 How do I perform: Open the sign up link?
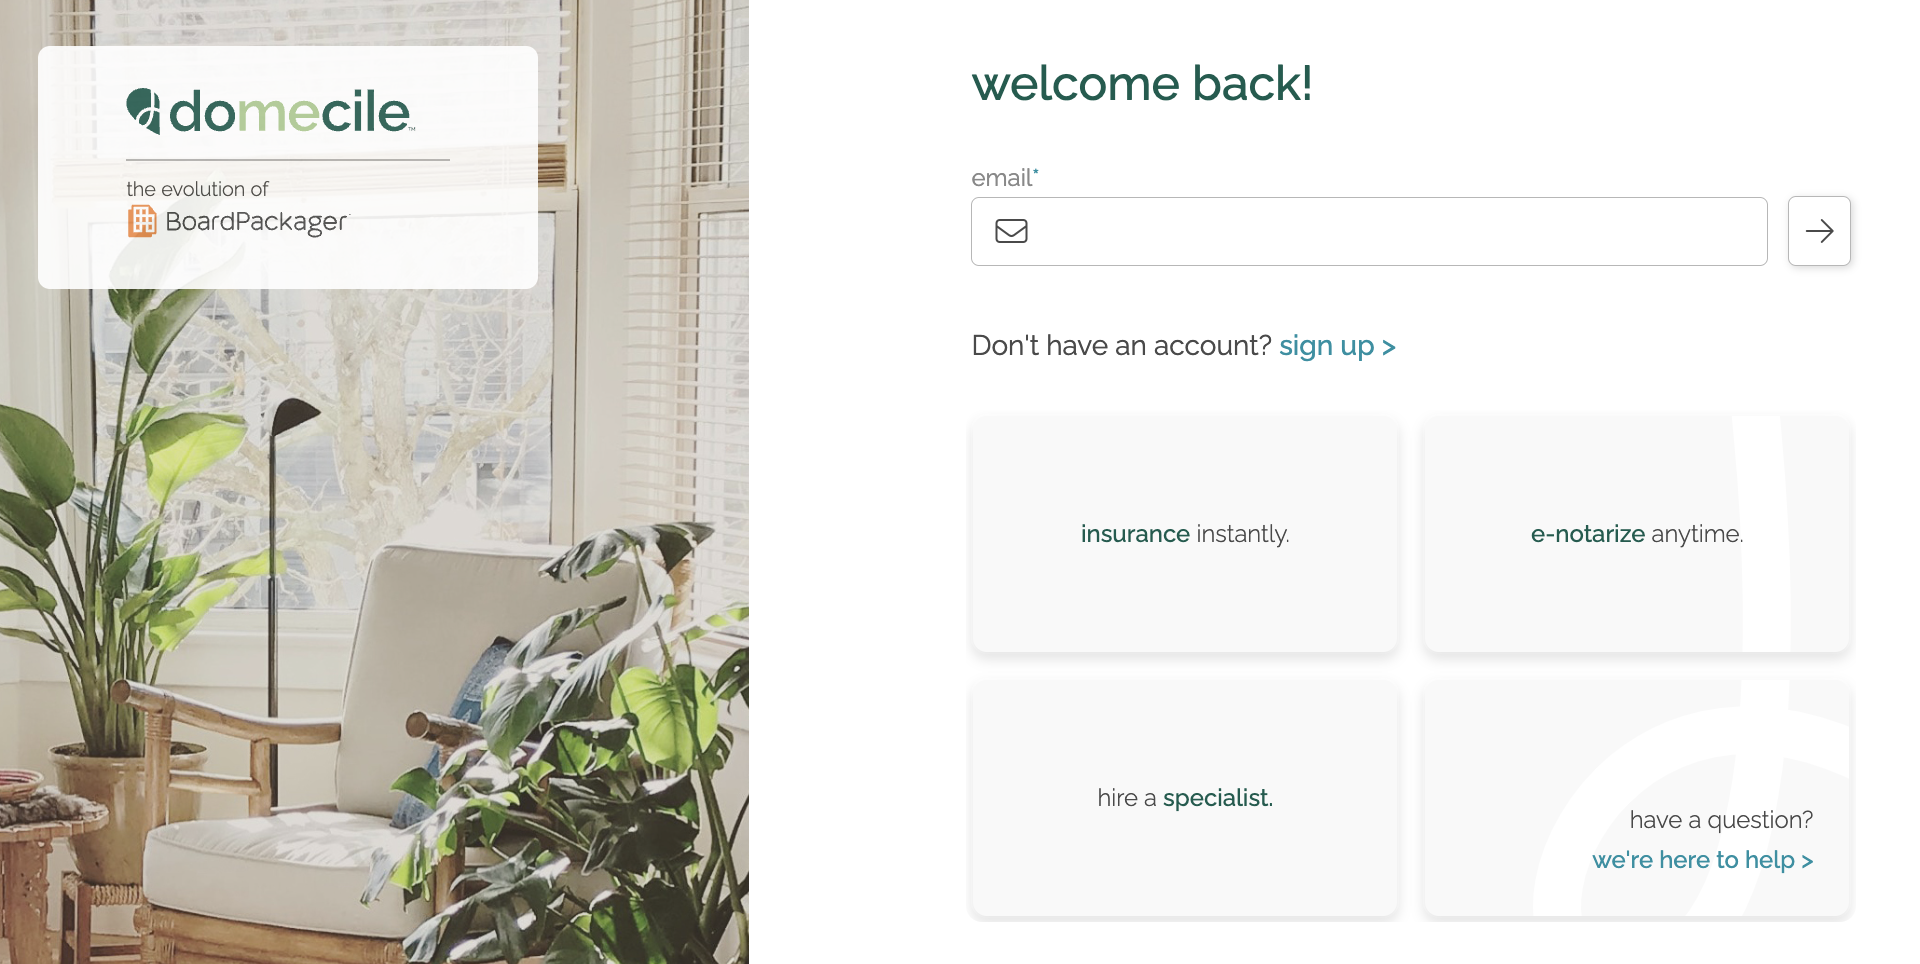(1337, 346)
